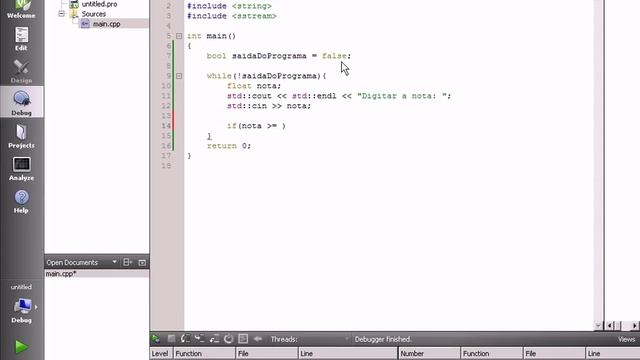Screen dimensions: 640x360
Task: Click line number 14 in gutter
Action: tap(166, 126)
